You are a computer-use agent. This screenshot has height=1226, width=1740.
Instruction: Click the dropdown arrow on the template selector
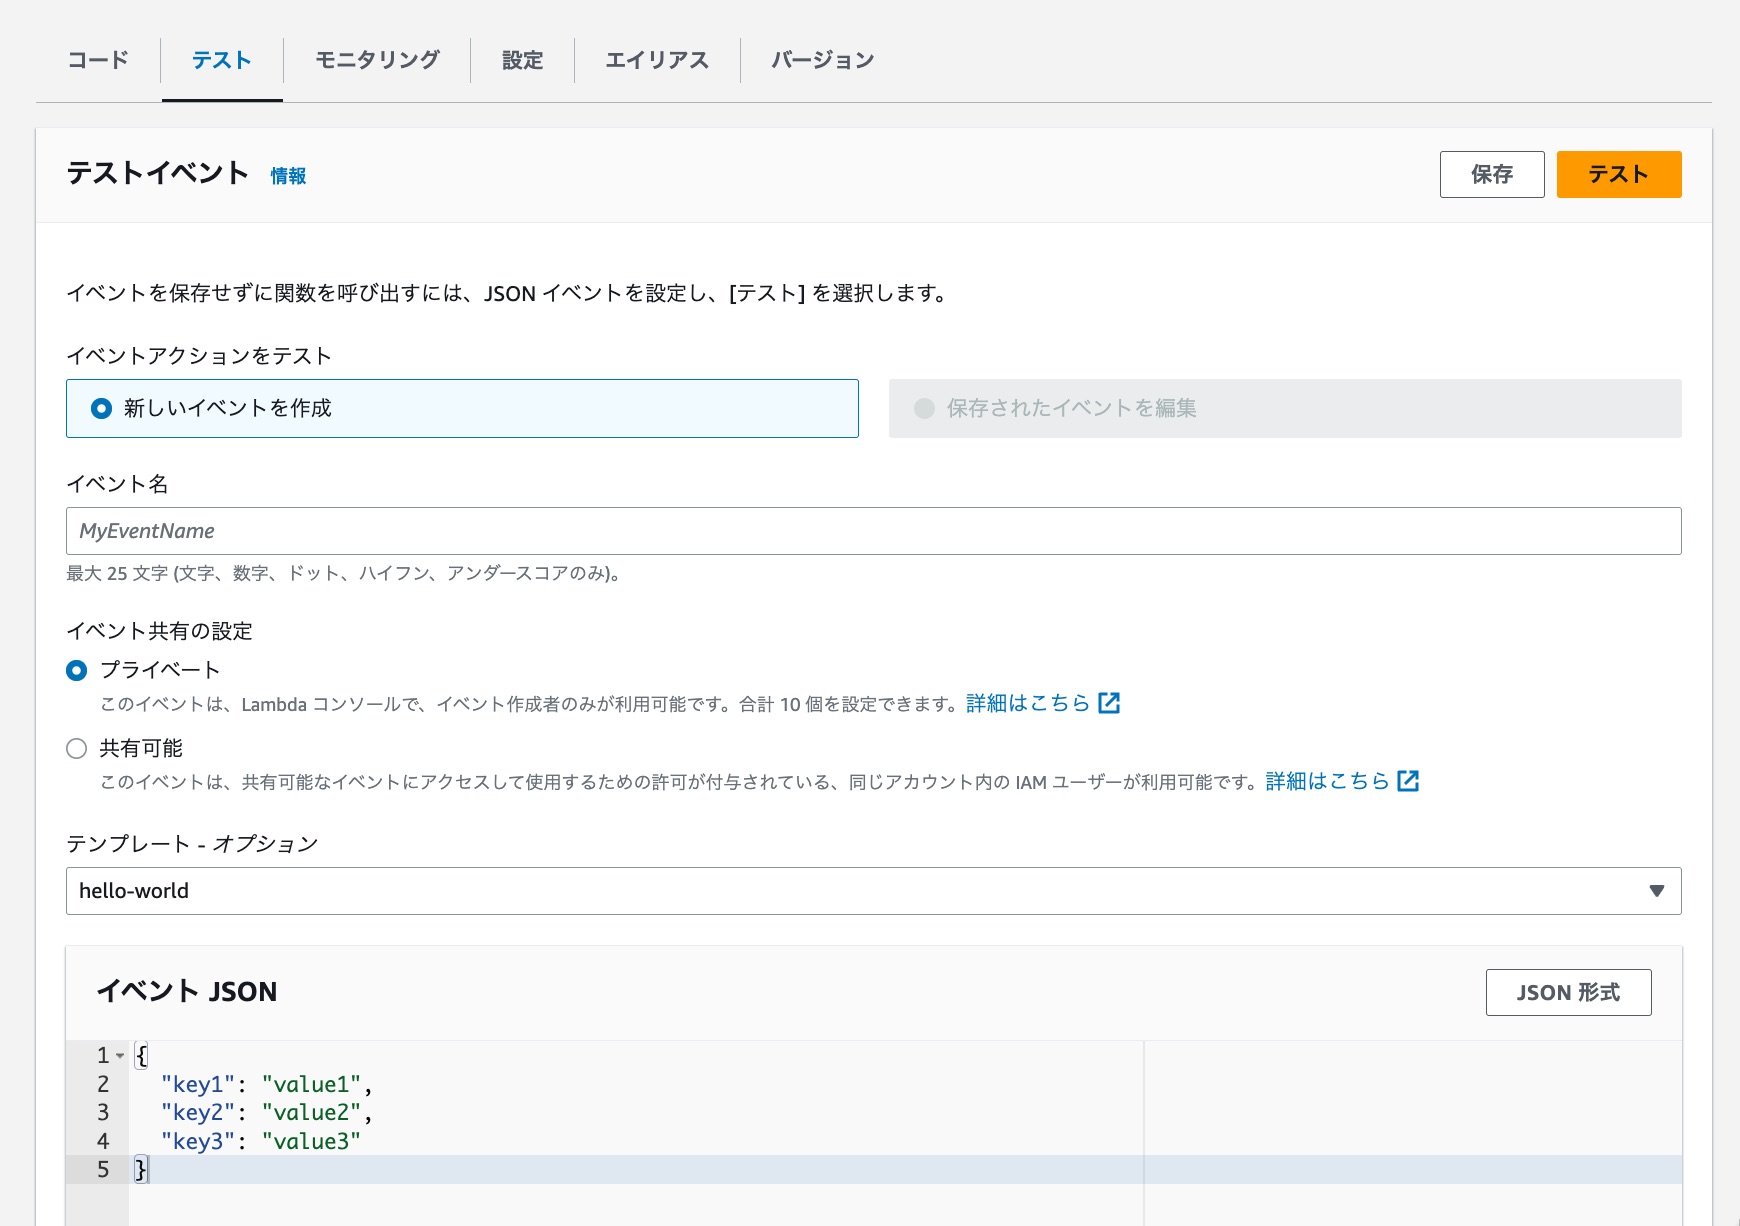coord(1656,890)
